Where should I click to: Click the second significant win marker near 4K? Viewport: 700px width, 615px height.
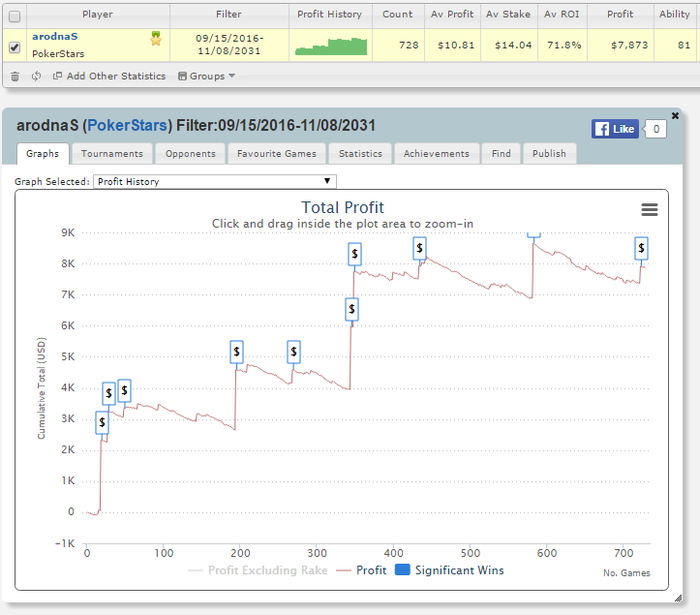tap(124, 391)
